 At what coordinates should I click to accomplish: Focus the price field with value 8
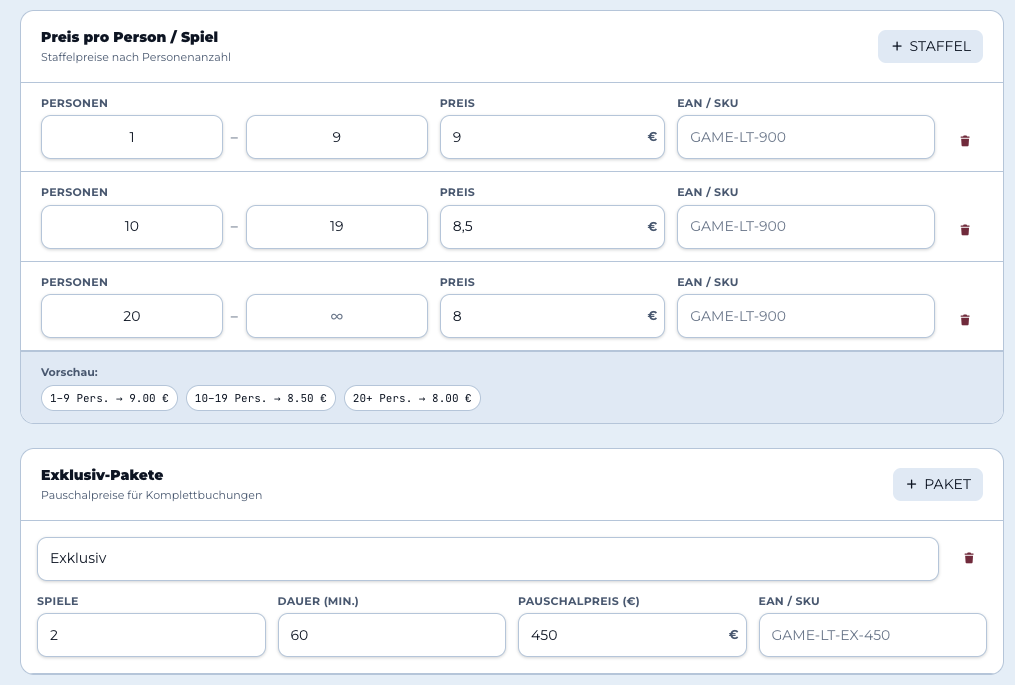(552, 317)
